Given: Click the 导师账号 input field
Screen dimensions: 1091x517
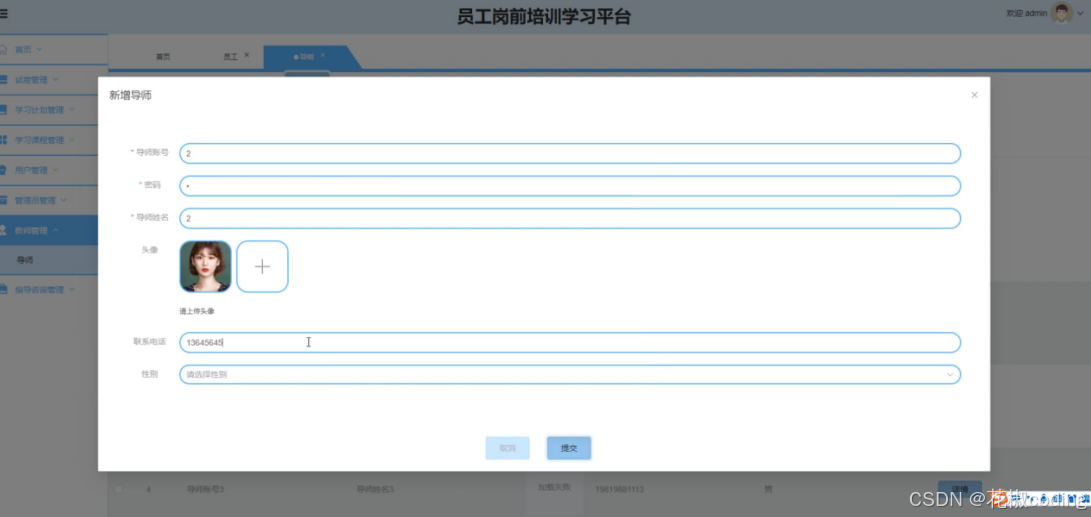Looking at the screenshot, I should tap(570, 153).
